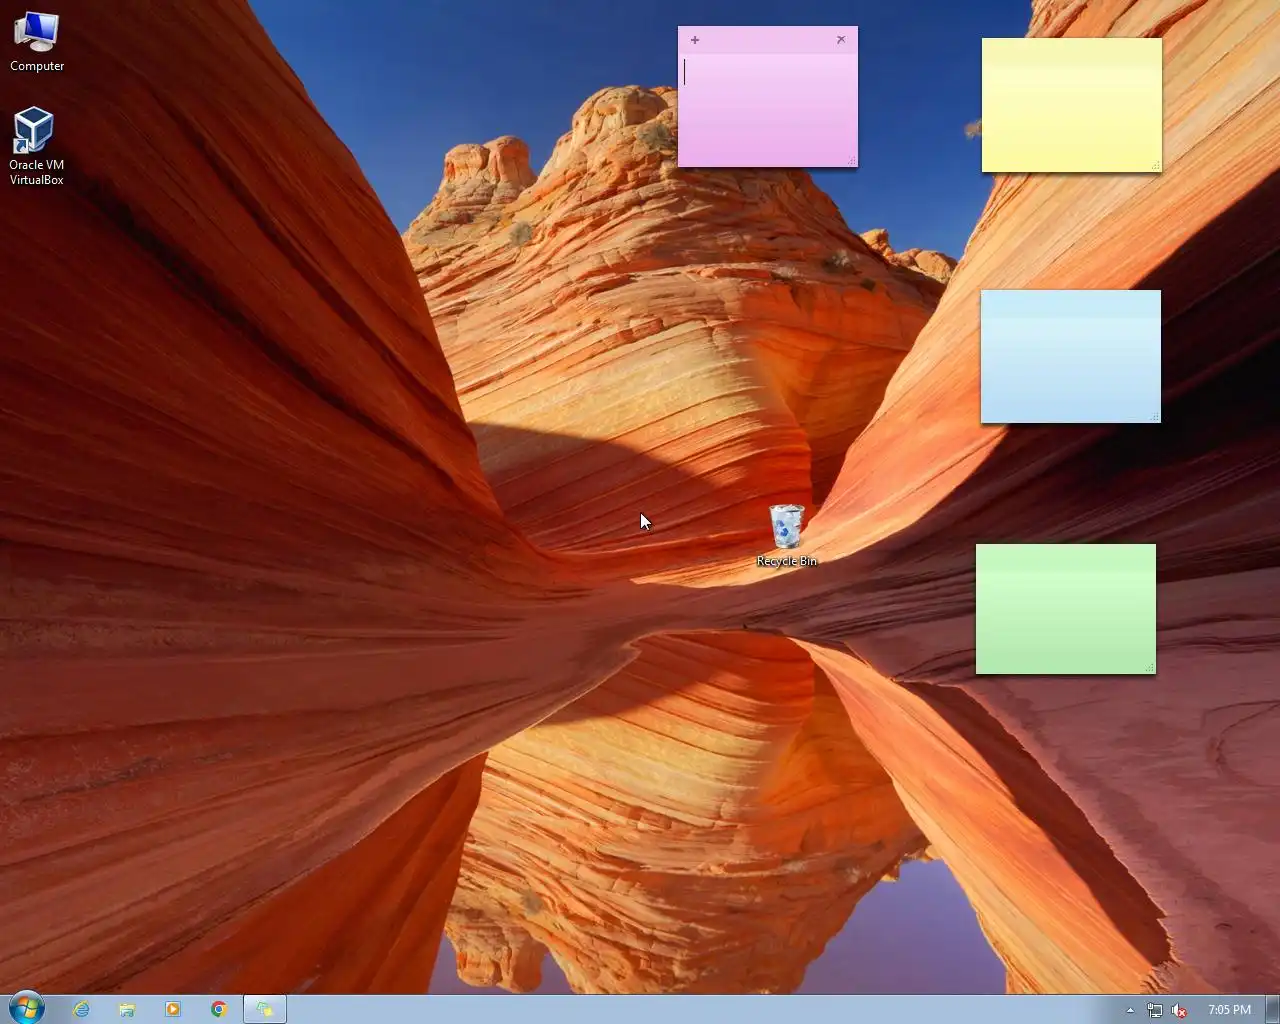Add a new note from pink sticky note

[x=695, y=40]
